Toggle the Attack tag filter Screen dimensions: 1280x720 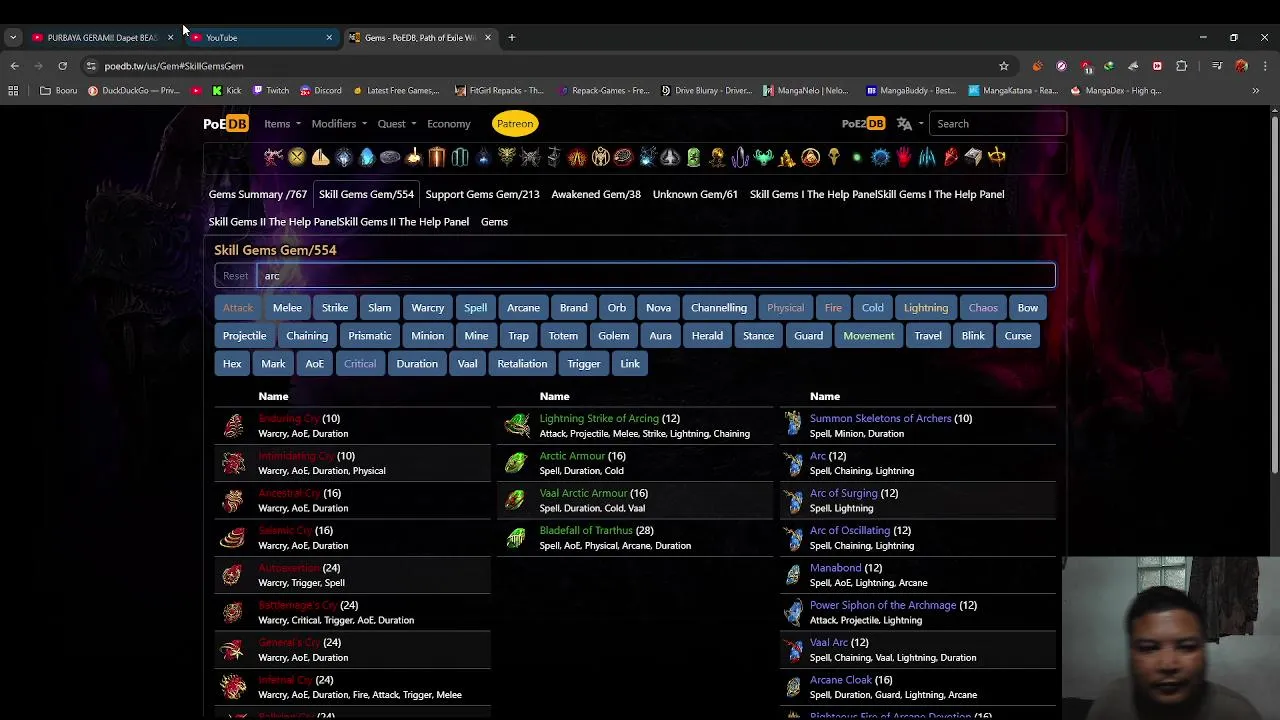pyautogui.click(x=238, y=308)
